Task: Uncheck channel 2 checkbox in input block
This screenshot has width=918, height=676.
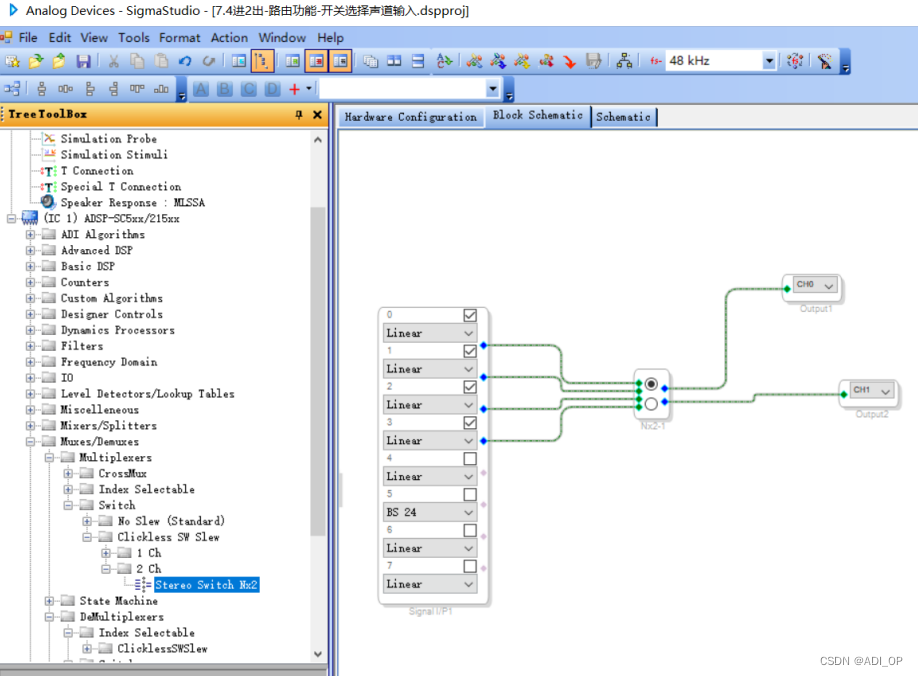Action: point(470,387)
